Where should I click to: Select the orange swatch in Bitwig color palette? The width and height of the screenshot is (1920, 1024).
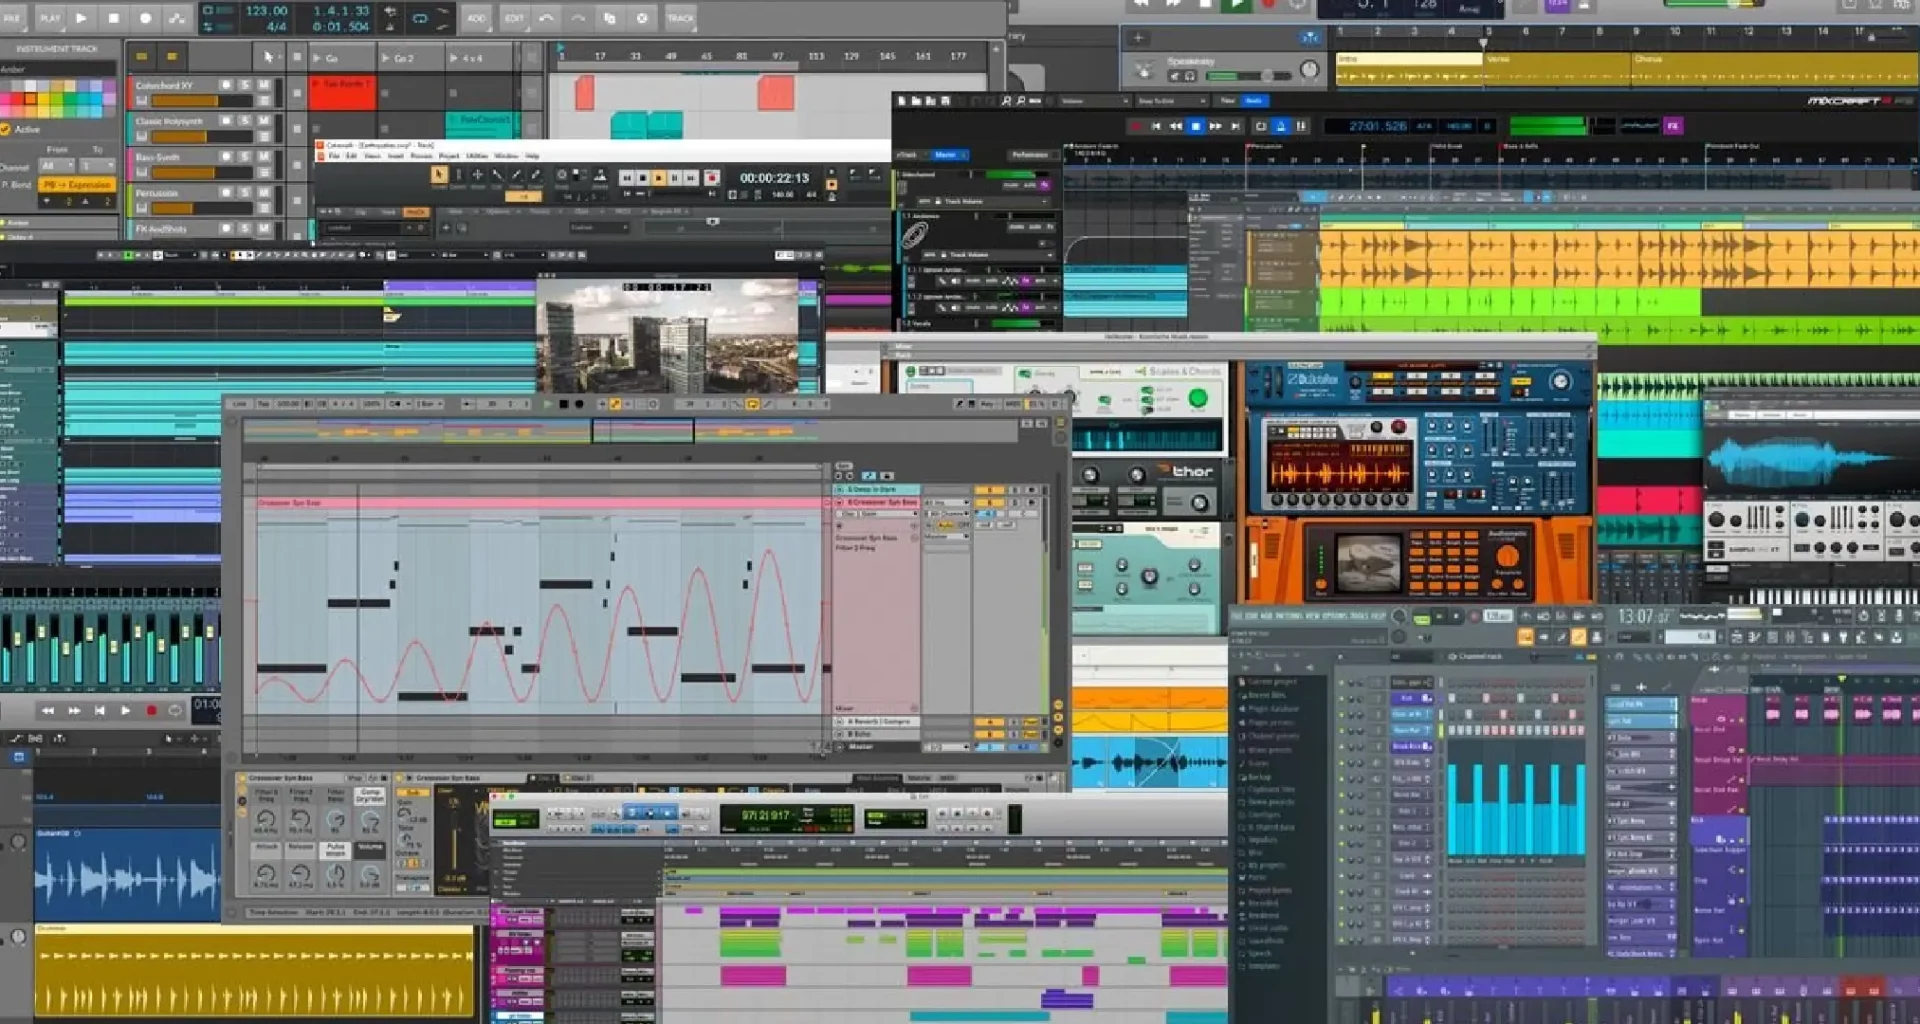tap(31, 98)
